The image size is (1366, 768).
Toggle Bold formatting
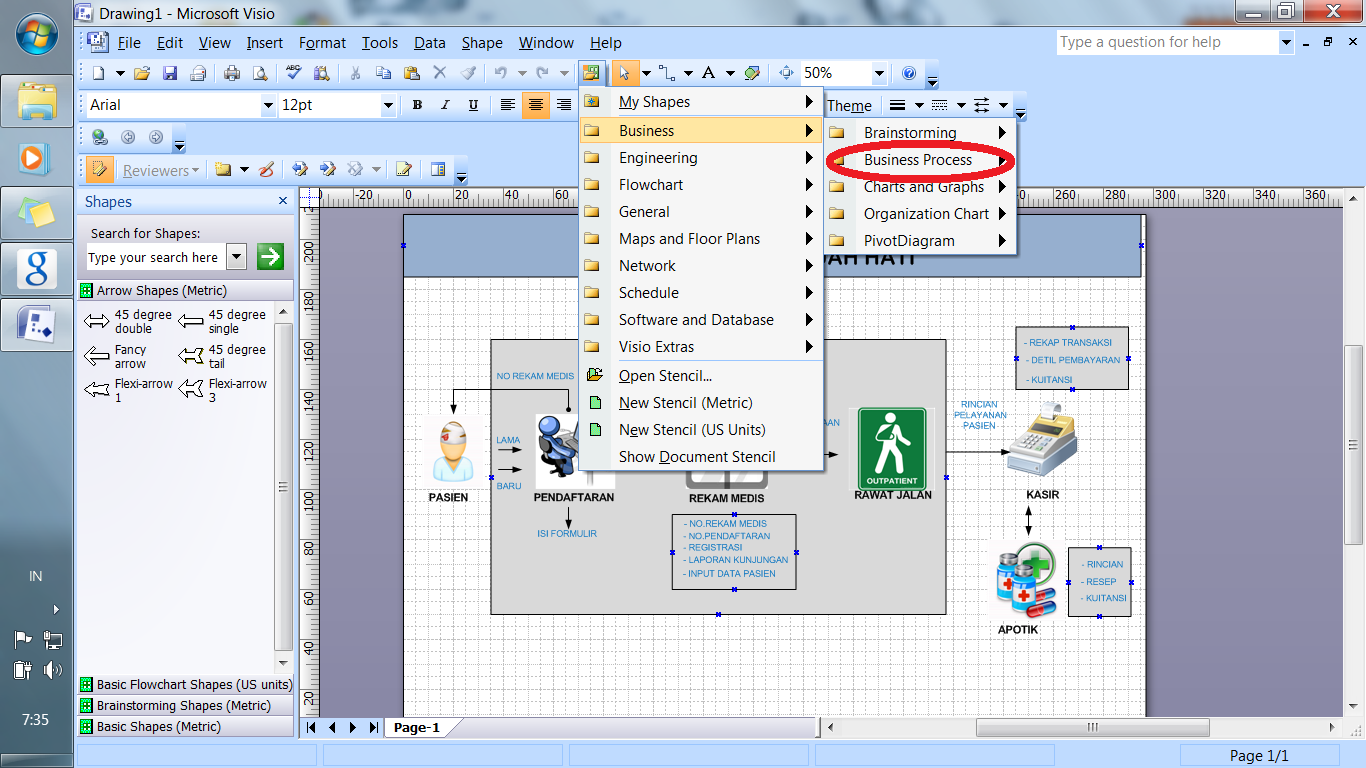click(417, 105)
